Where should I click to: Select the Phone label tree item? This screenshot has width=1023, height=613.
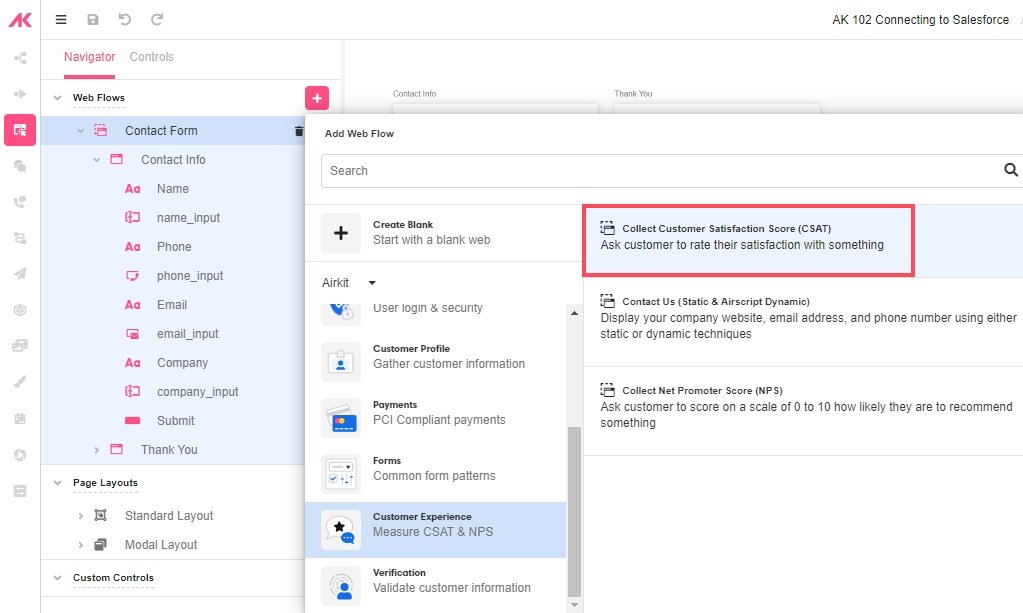coord(173,247)
